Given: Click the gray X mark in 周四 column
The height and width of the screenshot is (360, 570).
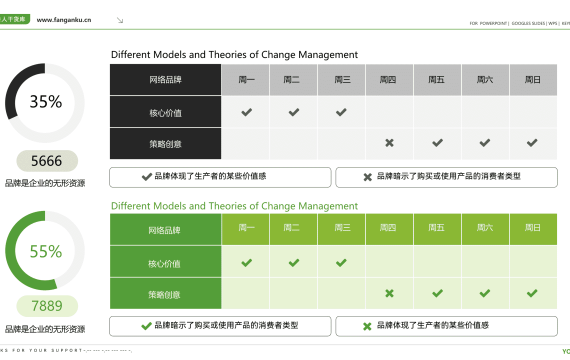Looking at the screenshot, I should click(x=389, y=143).
